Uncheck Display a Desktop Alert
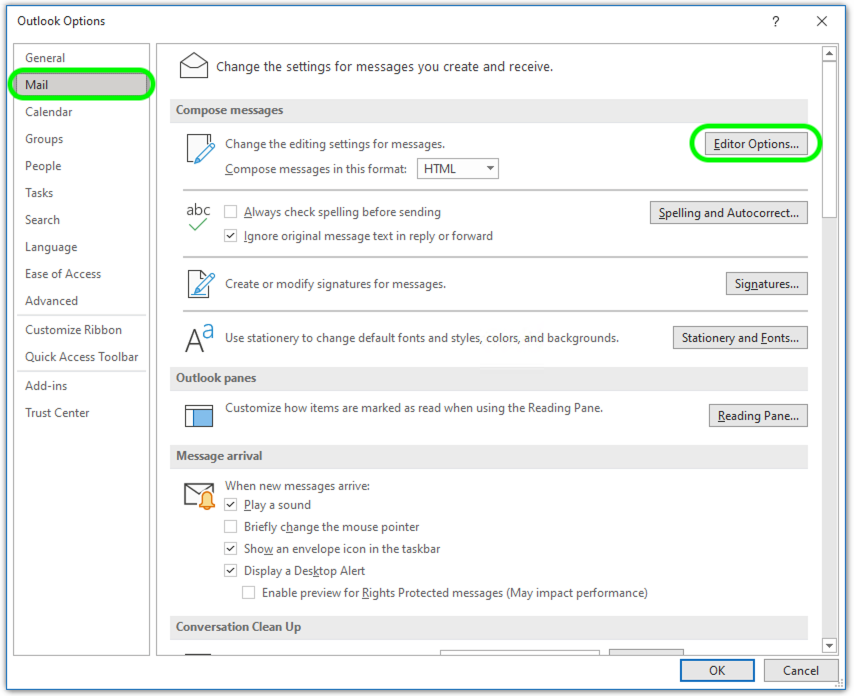Image resolution: width=858 pixels, height=696 pixels. (231, 571)
